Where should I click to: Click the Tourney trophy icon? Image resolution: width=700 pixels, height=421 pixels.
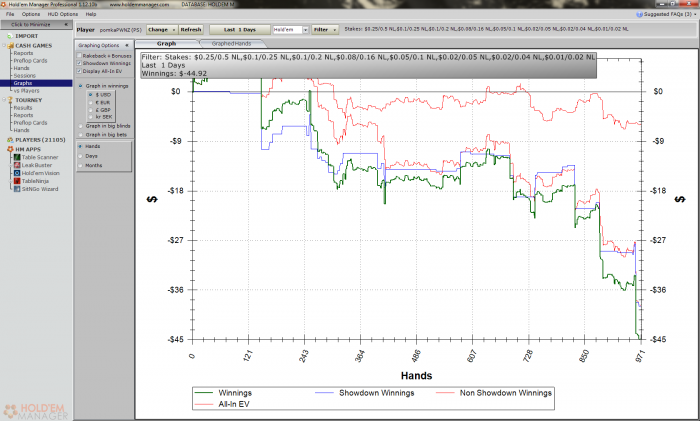10,100
